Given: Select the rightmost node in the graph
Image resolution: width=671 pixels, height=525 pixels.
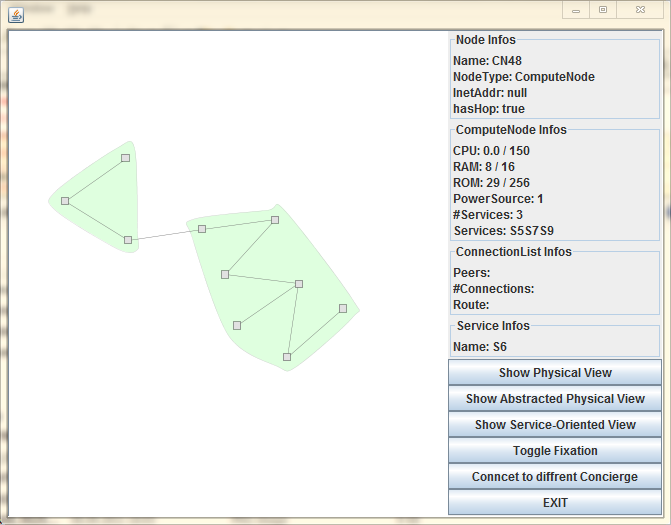Looking at the screenshot, I should [x=342, y=308].
